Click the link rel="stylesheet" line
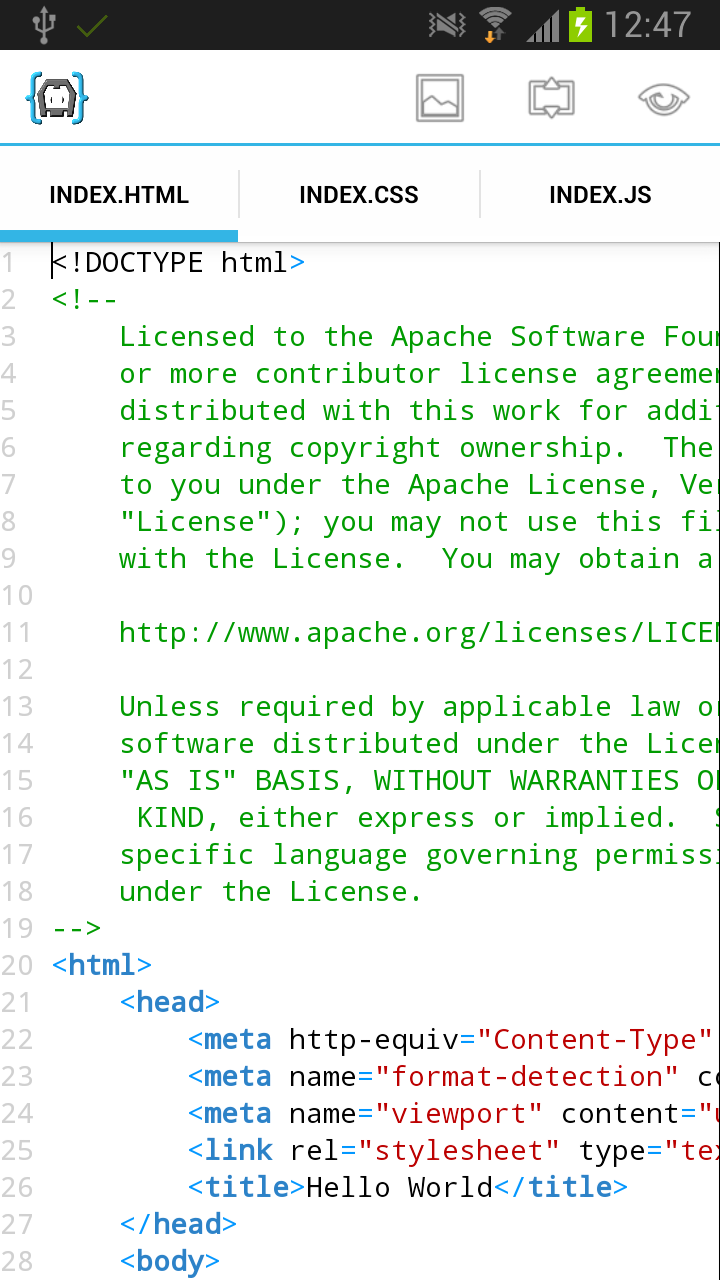Screen dimensions: 720x1280 point(453,1151)
